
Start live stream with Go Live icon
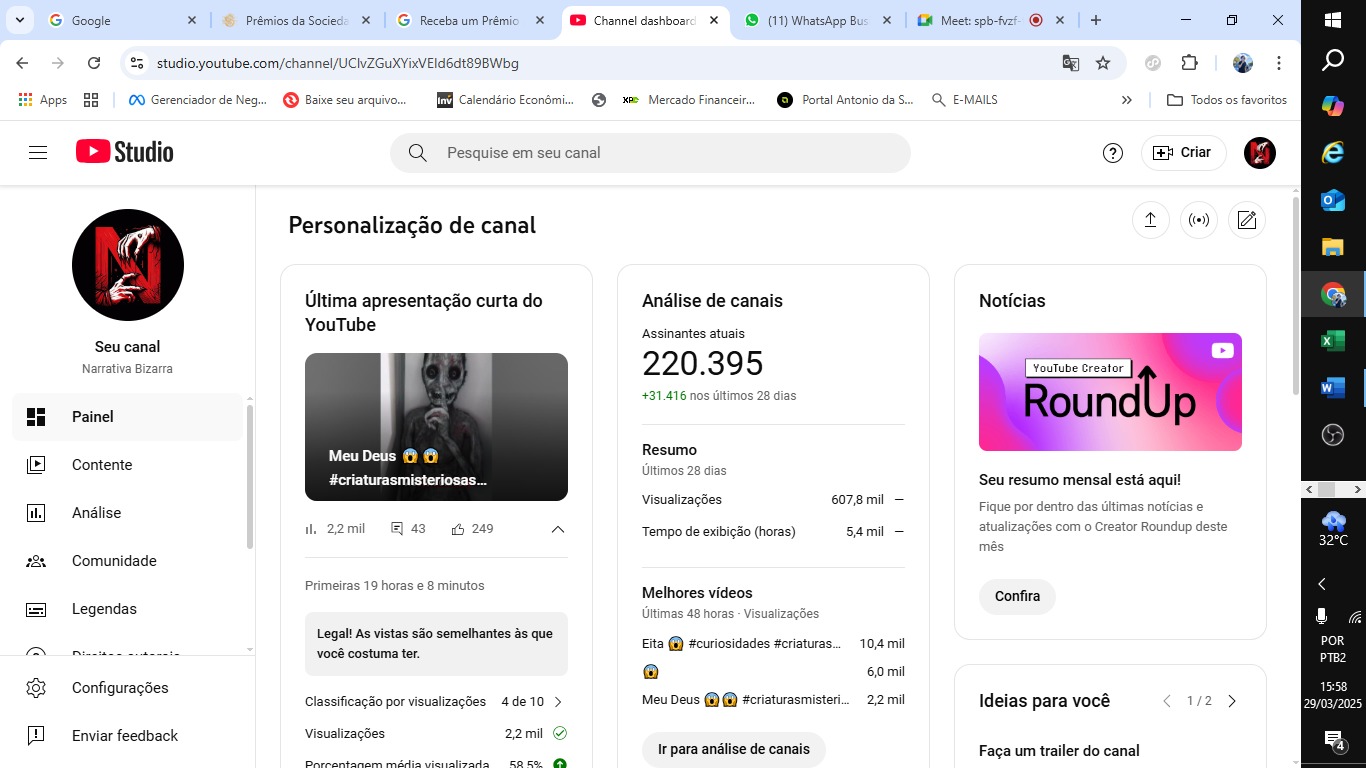pyautogui.click(x=1199, y=220)
